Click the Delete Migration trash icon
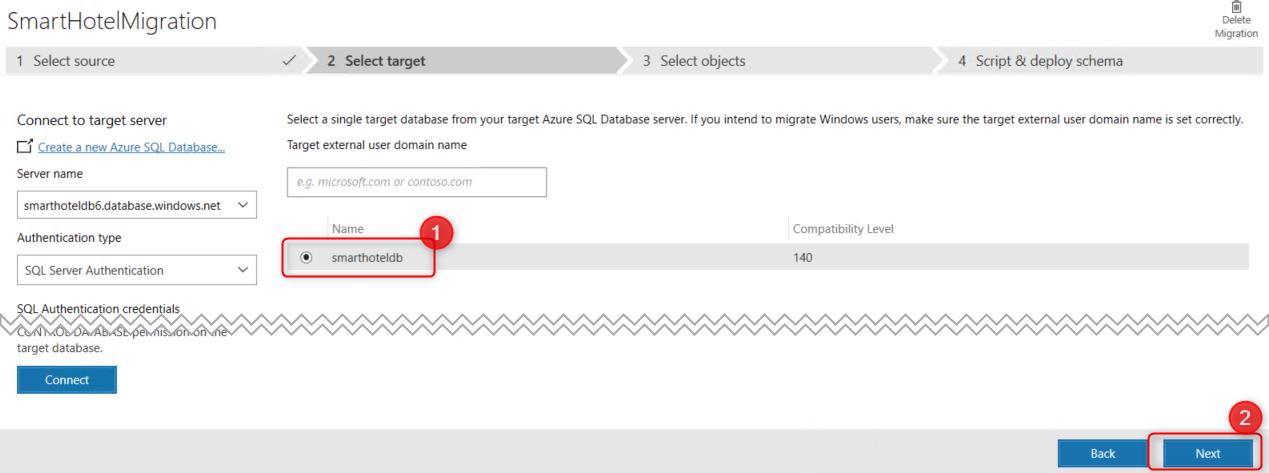 [x=1236, y=7]
